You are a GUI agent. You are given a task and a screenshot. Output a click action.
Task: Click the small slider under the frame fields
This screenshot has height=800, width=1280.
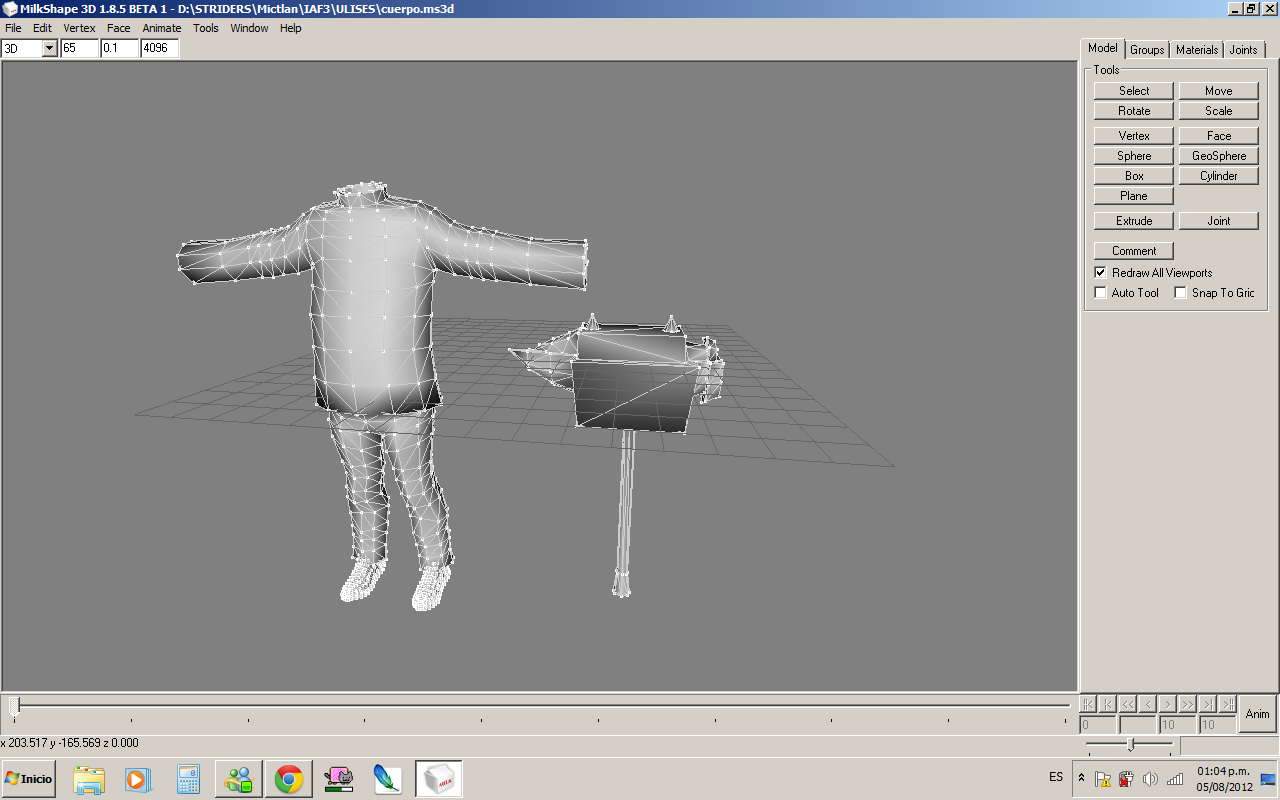coord(1130,745)
